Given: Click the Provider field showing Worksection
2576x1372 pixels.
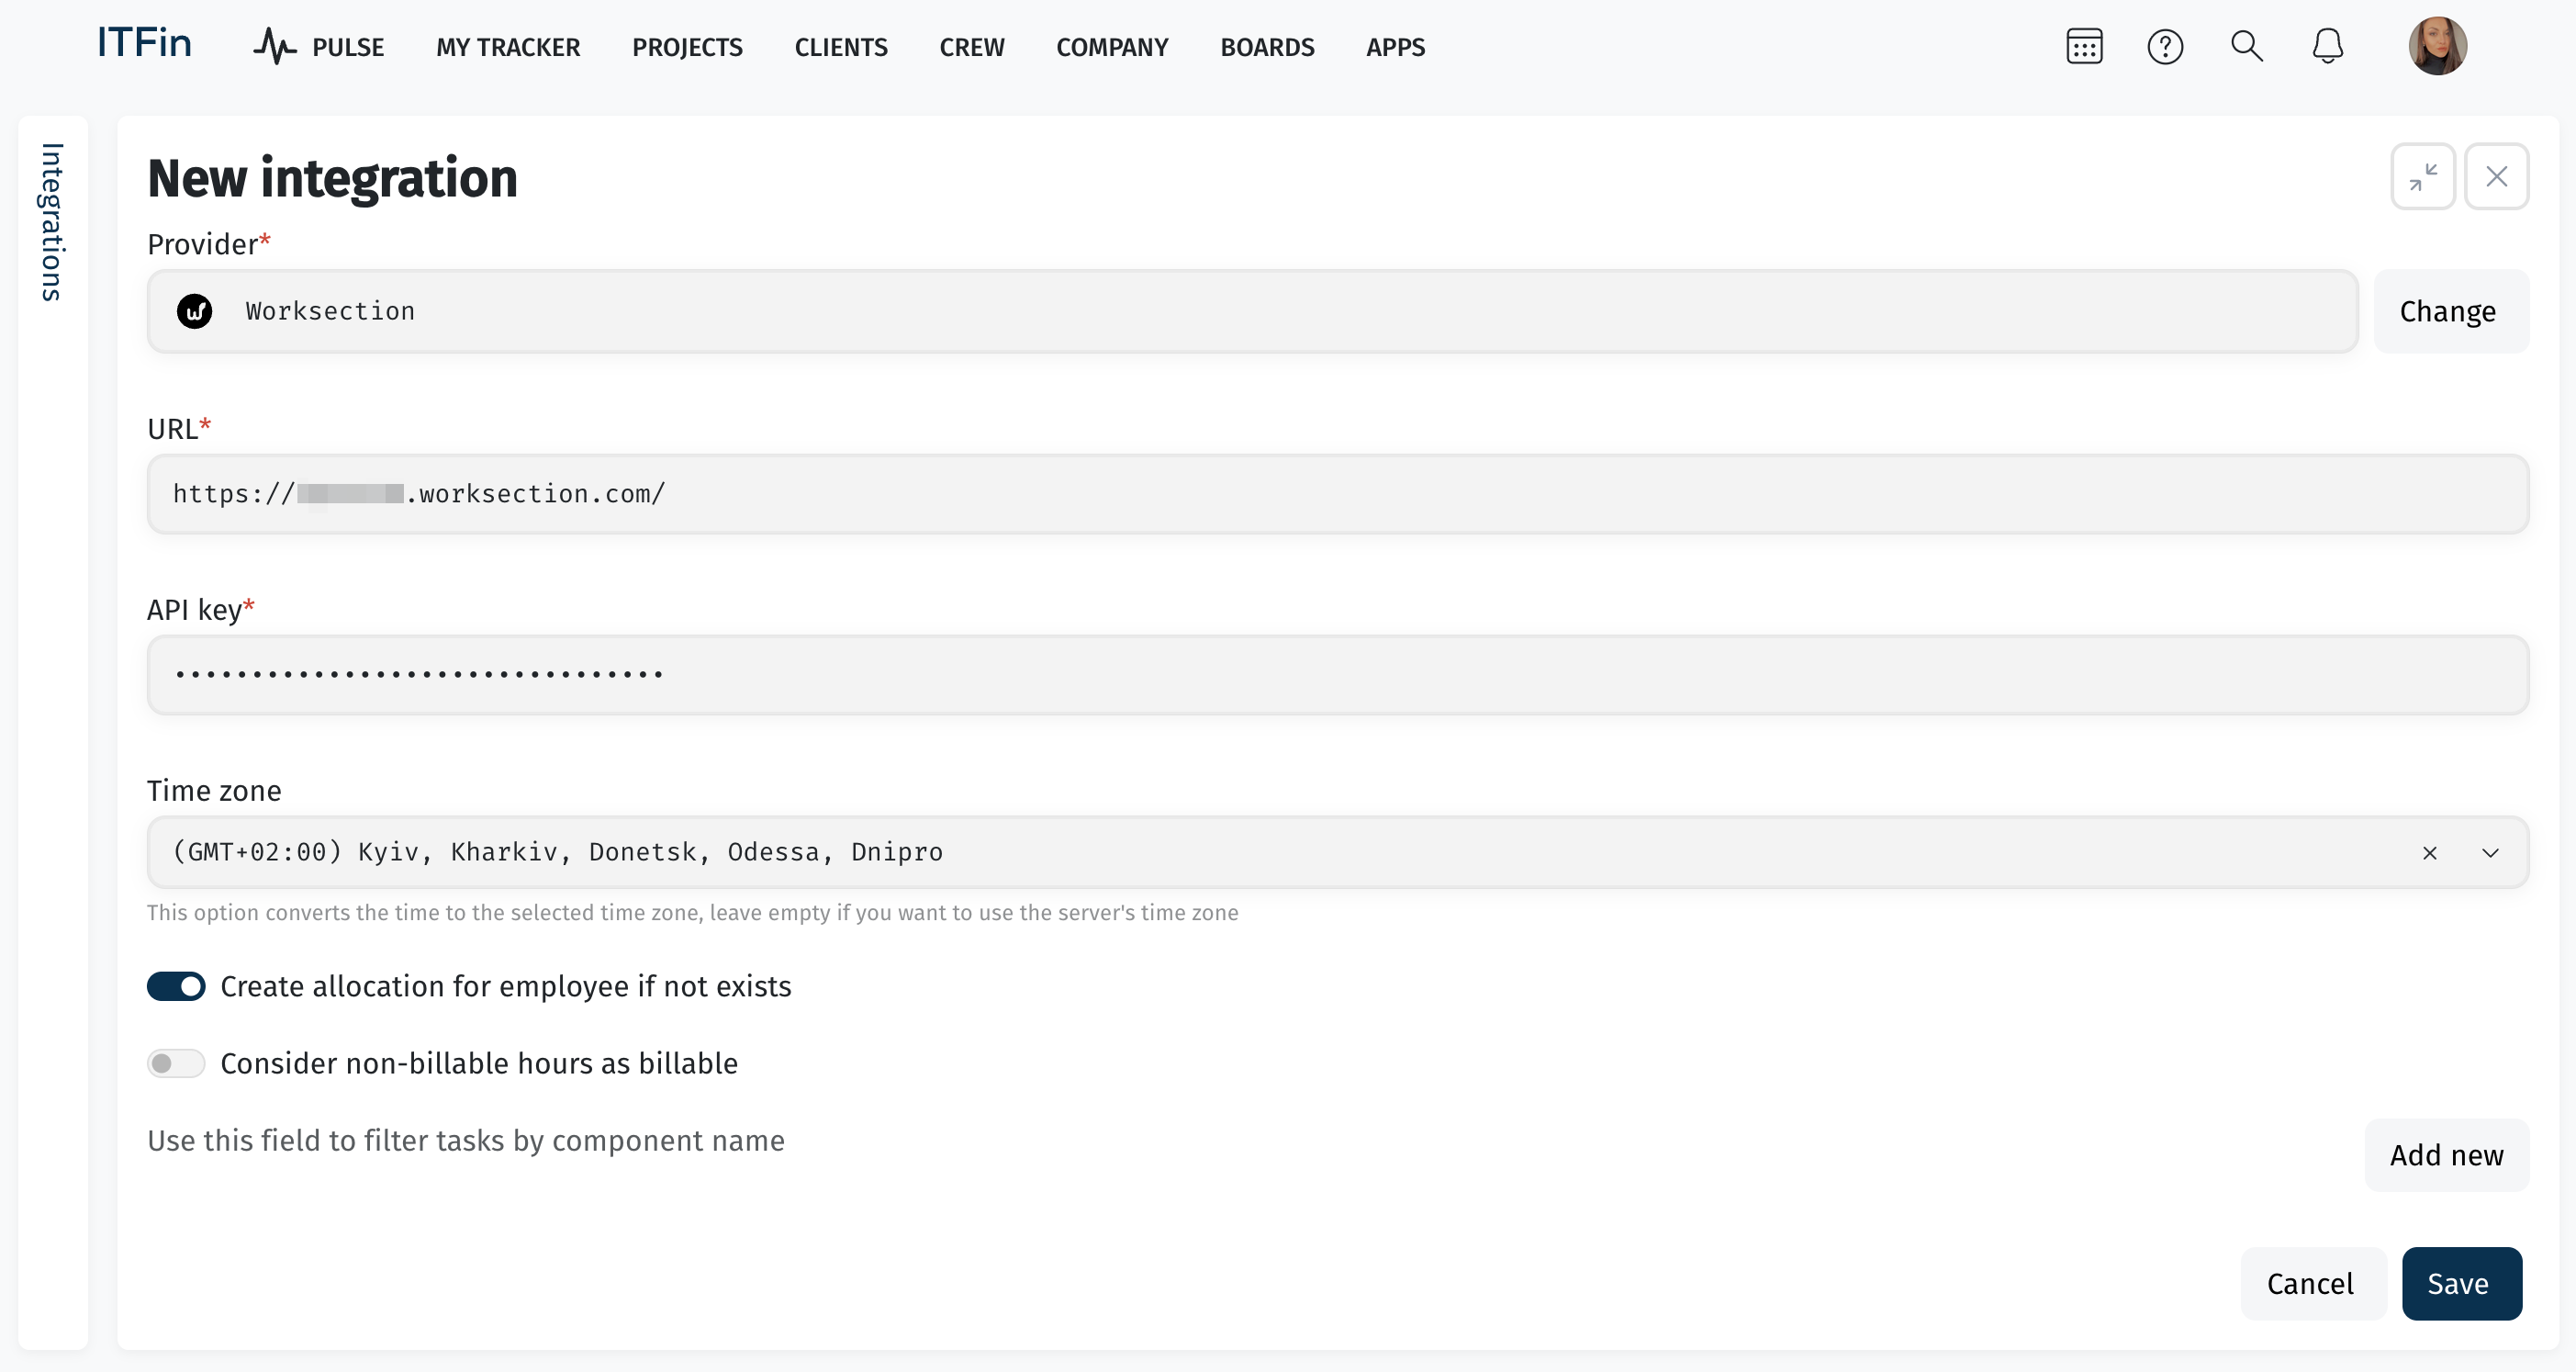Looking at the screenshot, I should [1252, 311].
